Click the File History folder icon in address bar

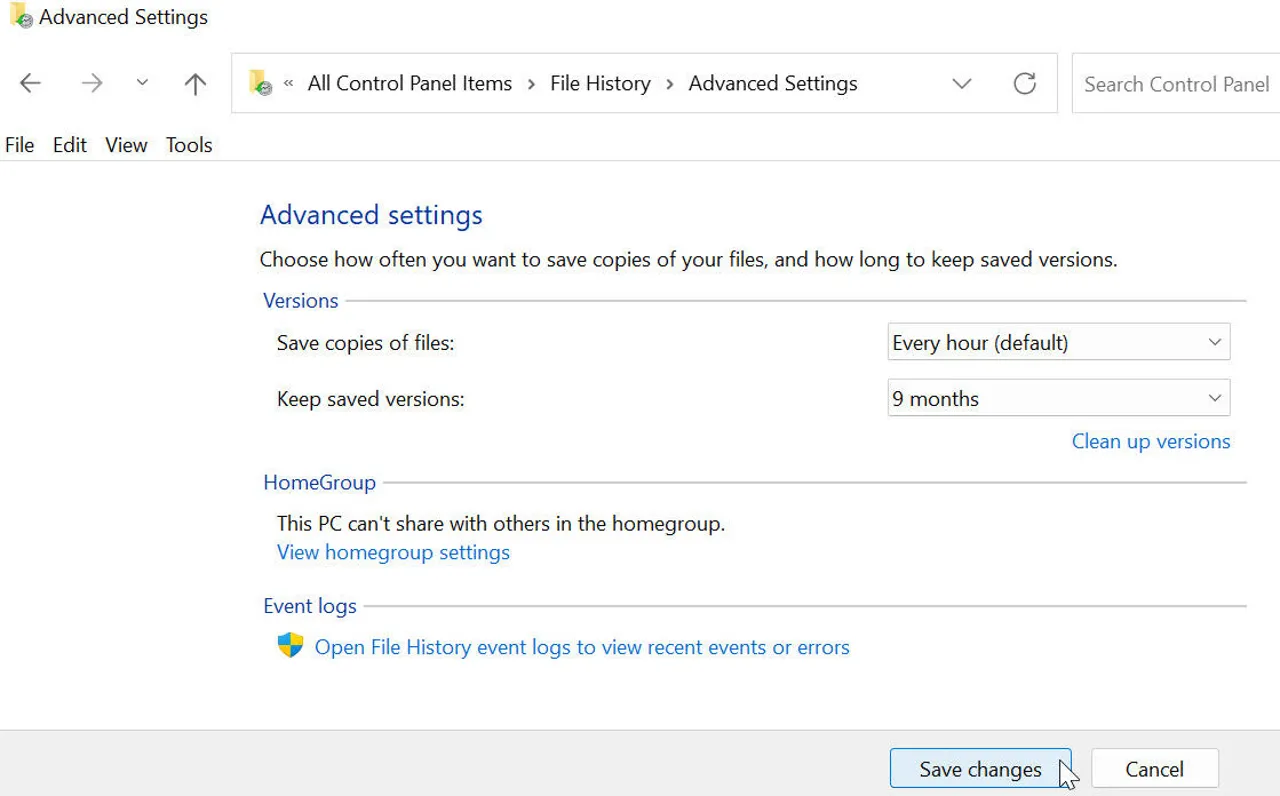coord(260,83)
